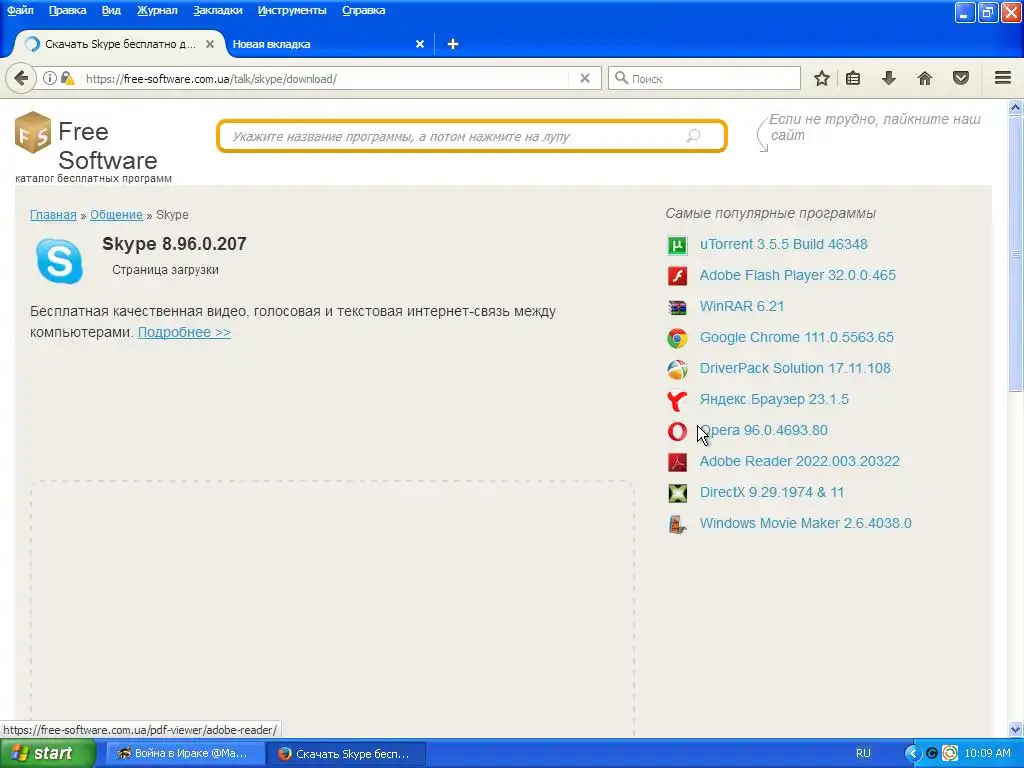Click the large Skype logo icon
The image size is (1024, 768).
point(59,261)
